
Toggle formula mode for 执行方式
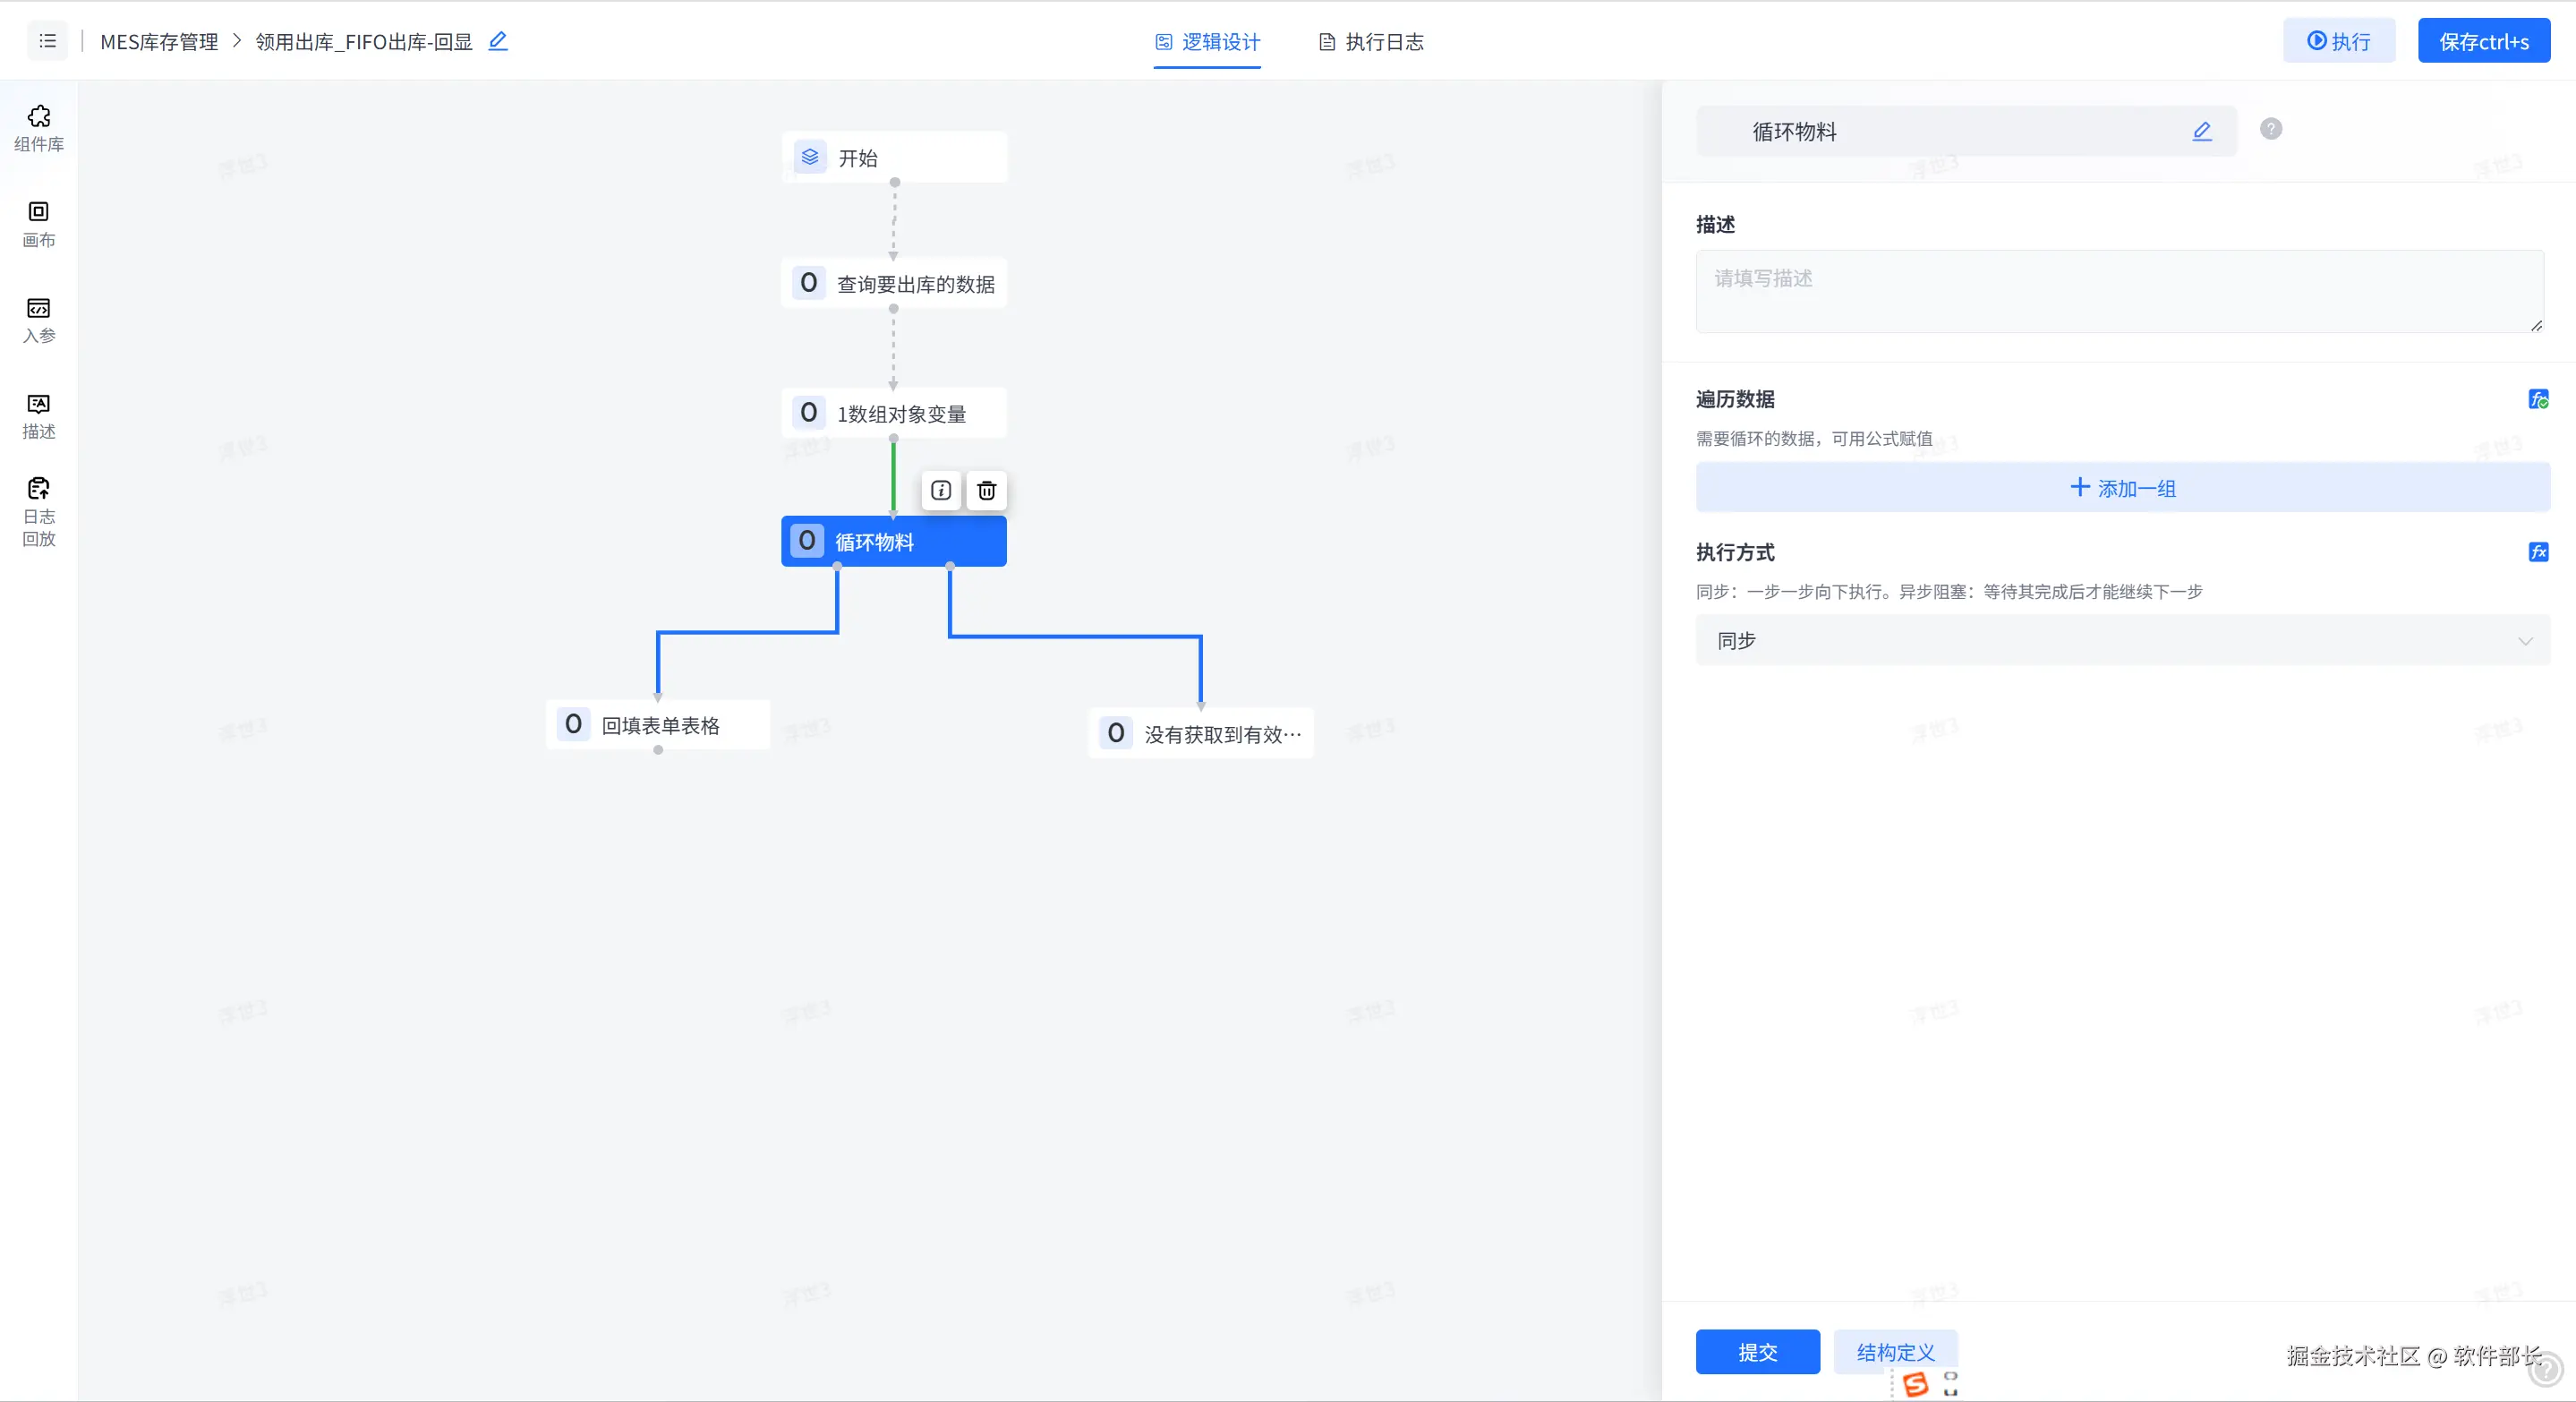(x=2537, y=552)
